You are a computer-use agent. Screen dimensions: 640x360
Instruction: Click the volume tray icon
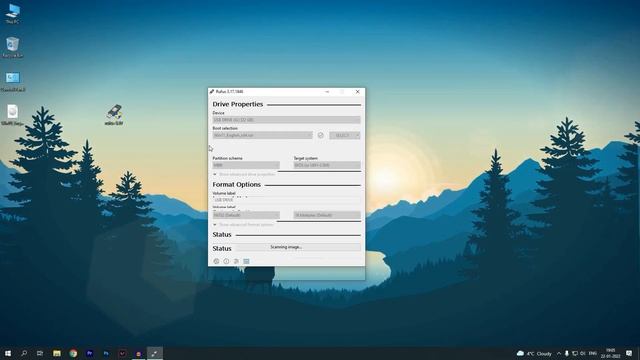point(583,353)
